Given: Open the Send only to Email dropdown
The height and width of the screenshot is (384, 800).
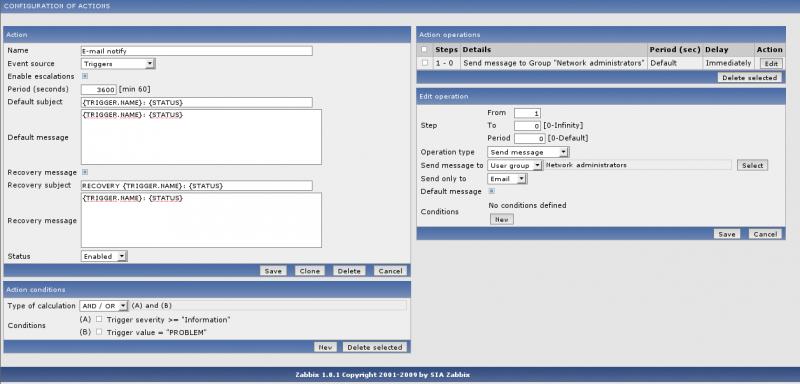Looking at the screenshot, I should (507, 178).
